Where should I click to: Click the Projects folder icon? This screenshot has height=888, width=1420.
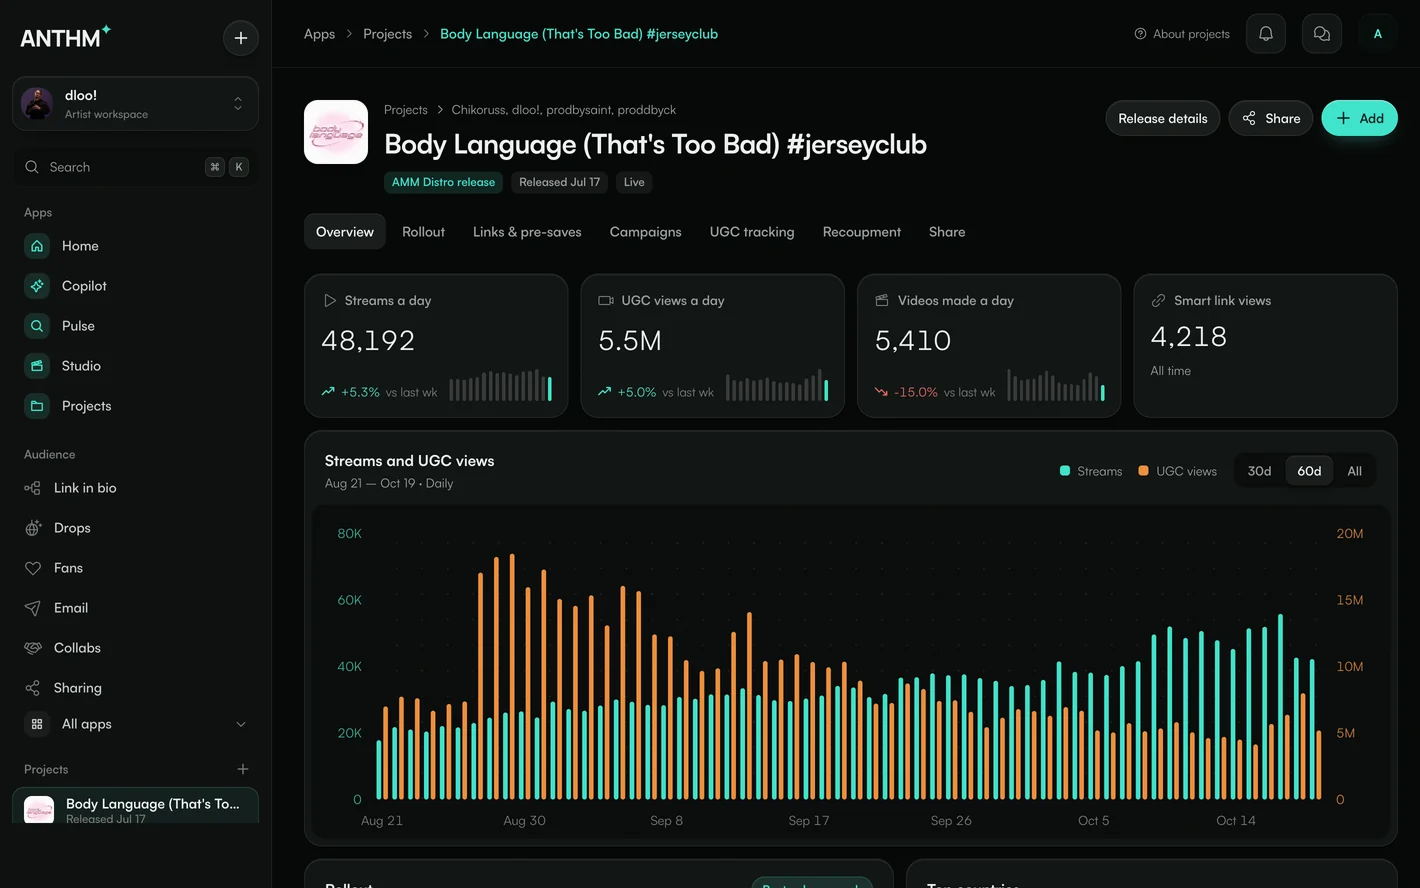click(37, 406)
